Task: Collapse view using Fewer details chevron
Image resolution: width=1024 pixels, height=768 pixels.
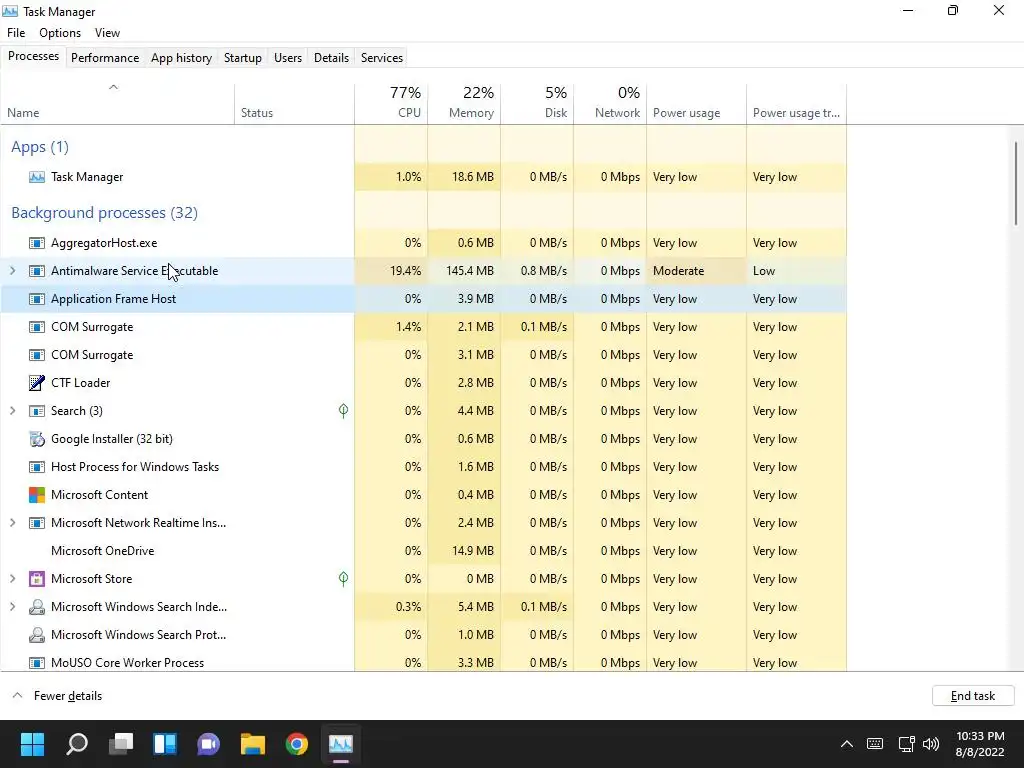Action: pyautogui.click(x=18, y=696)
